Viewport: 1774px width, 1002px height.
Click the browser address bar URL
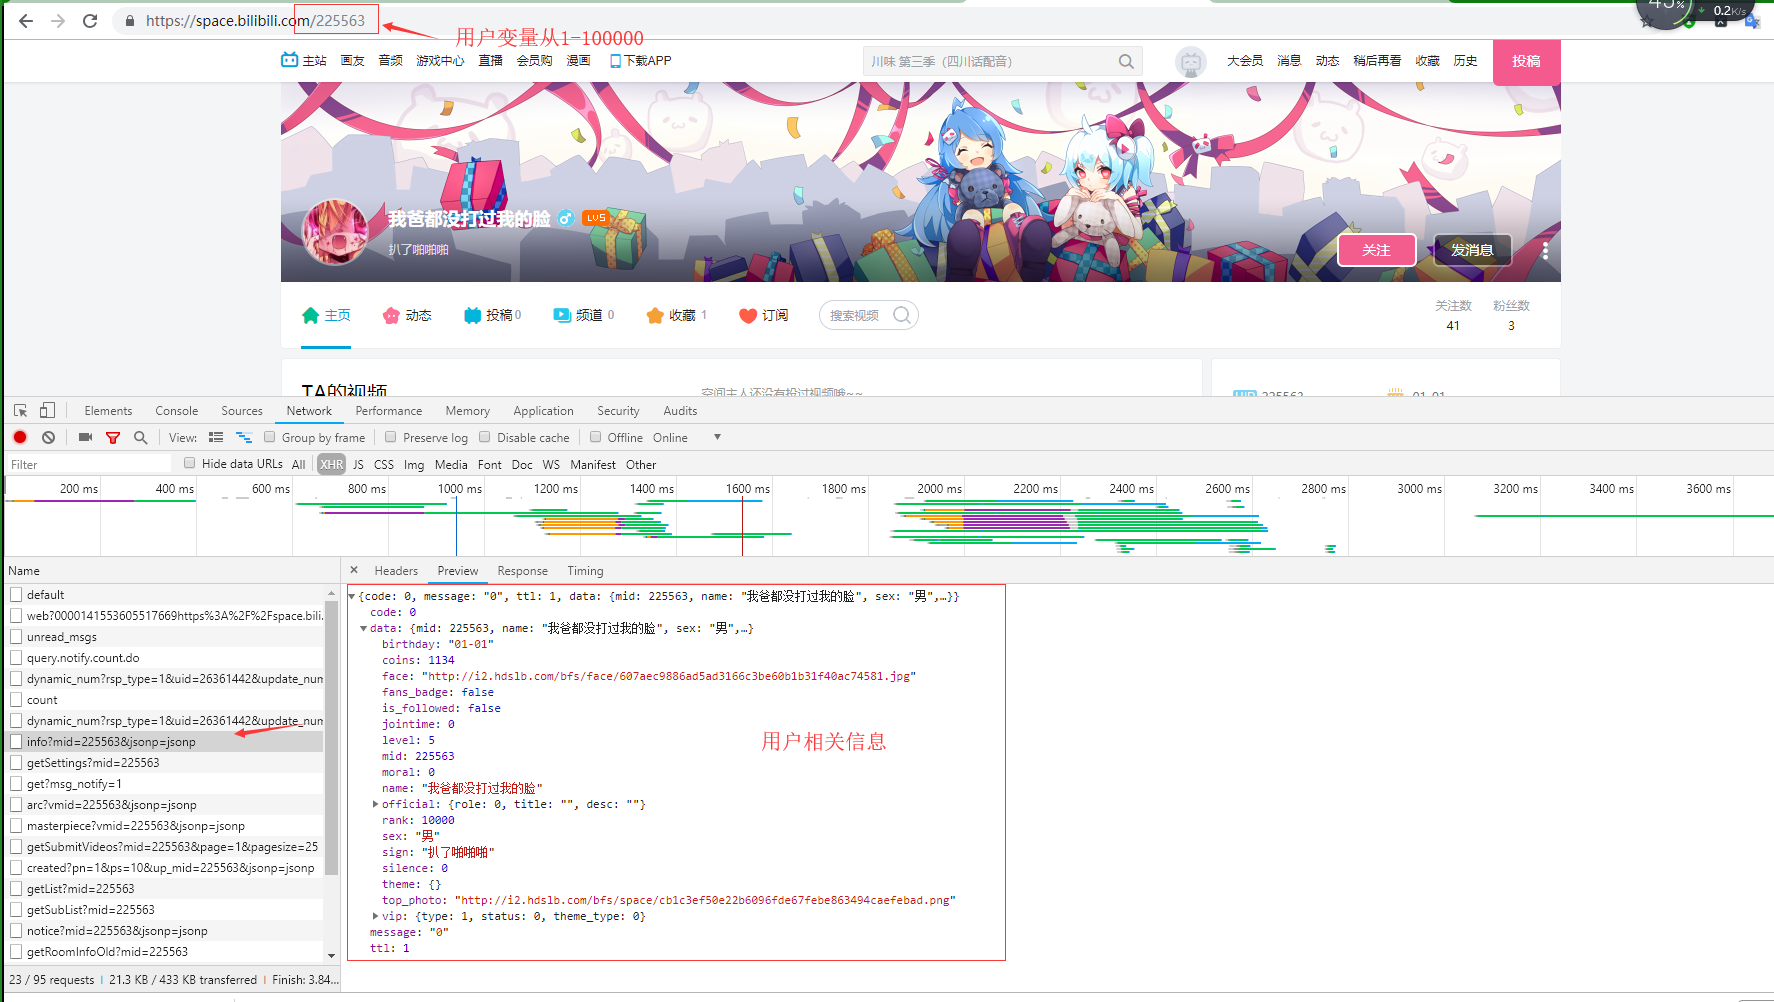coord(255,21)
